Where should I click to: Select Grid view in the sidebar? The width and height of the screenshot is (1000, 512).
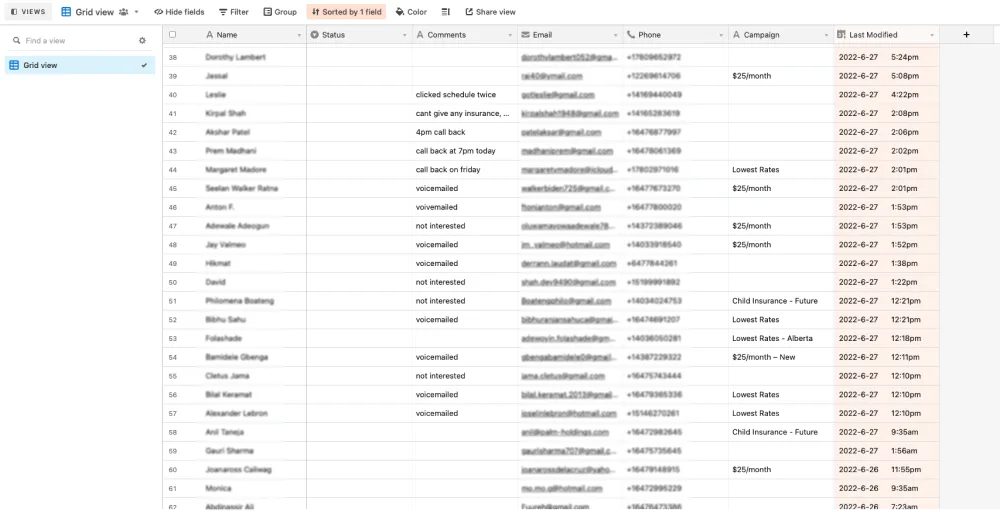pyautogui.click(x=80, y=65)
